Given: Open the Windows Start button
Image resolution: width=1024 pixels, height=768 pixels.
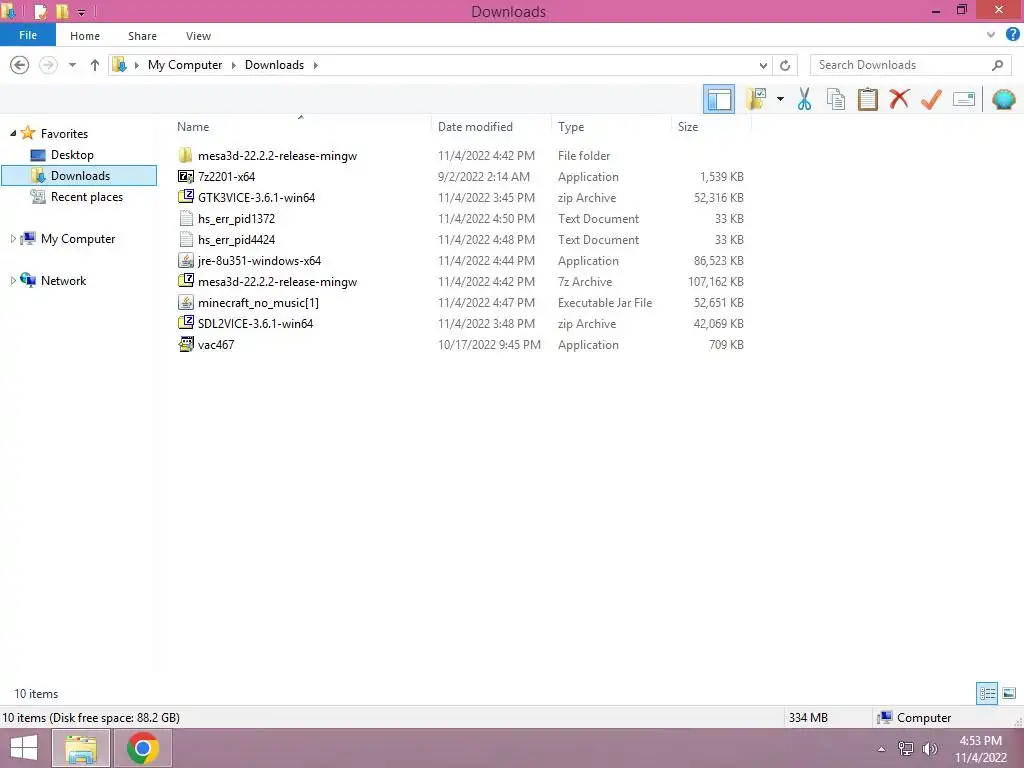Looking at the screenshot, I should (x=24, y=748).
